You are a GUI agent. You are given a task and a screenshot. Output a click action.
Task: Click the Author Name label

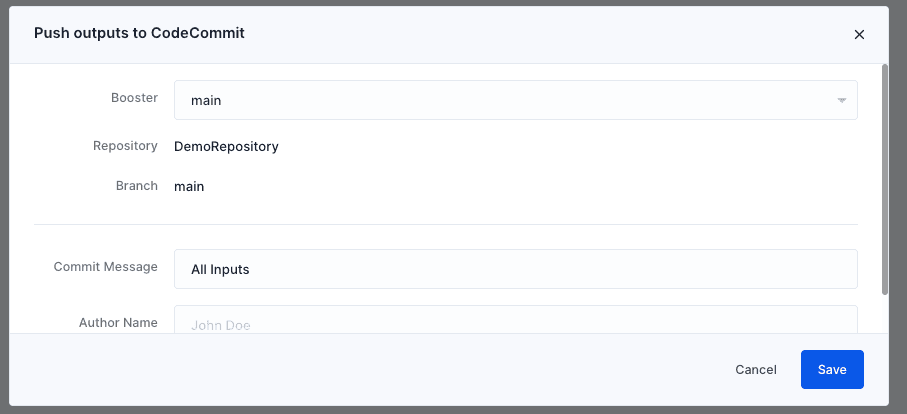click(x=118, y=323)
